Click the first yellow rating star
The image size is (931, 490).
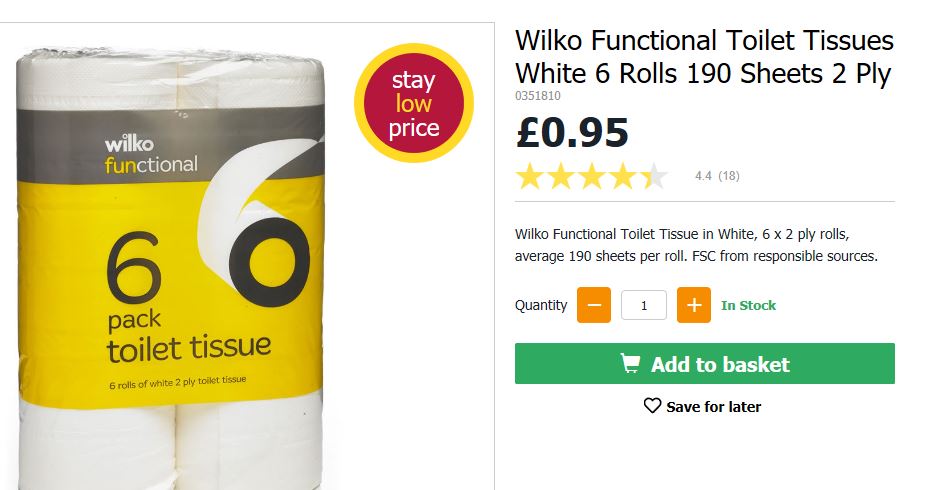[529, 176]
